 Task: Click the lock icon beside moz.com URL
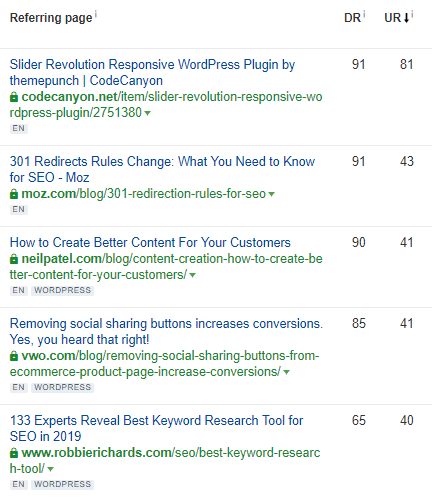pyautogui.click(x=14, y=194)
